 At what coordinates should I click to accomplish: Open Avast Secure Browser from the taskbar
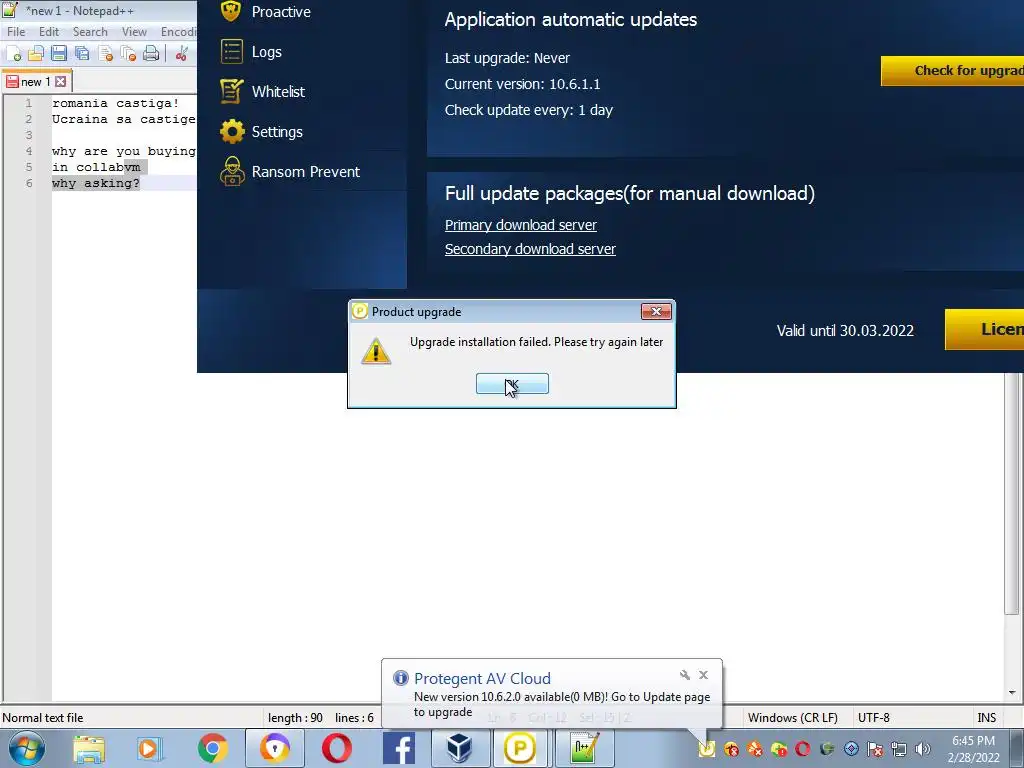pos(275,748)
